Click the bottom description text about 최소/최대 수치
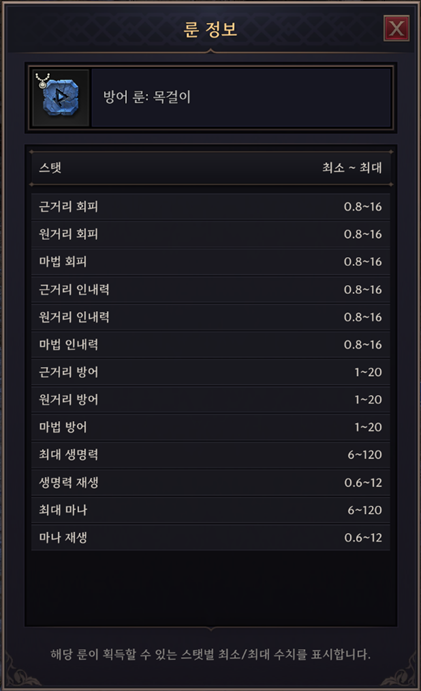421x691 pixels. pyautogui.click(x=210, y=654)
